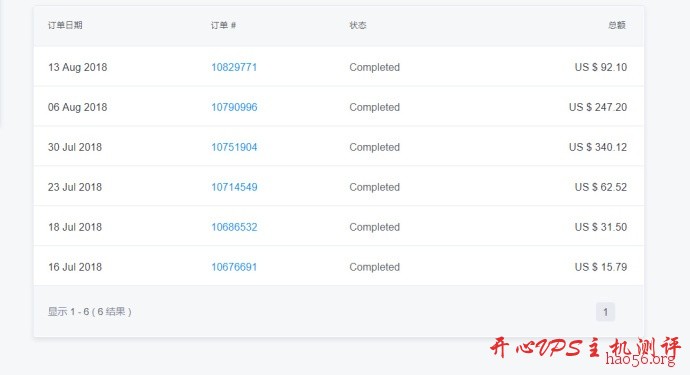Click the total US $ 340.12

pyautogui.click(x=598, y=147)
